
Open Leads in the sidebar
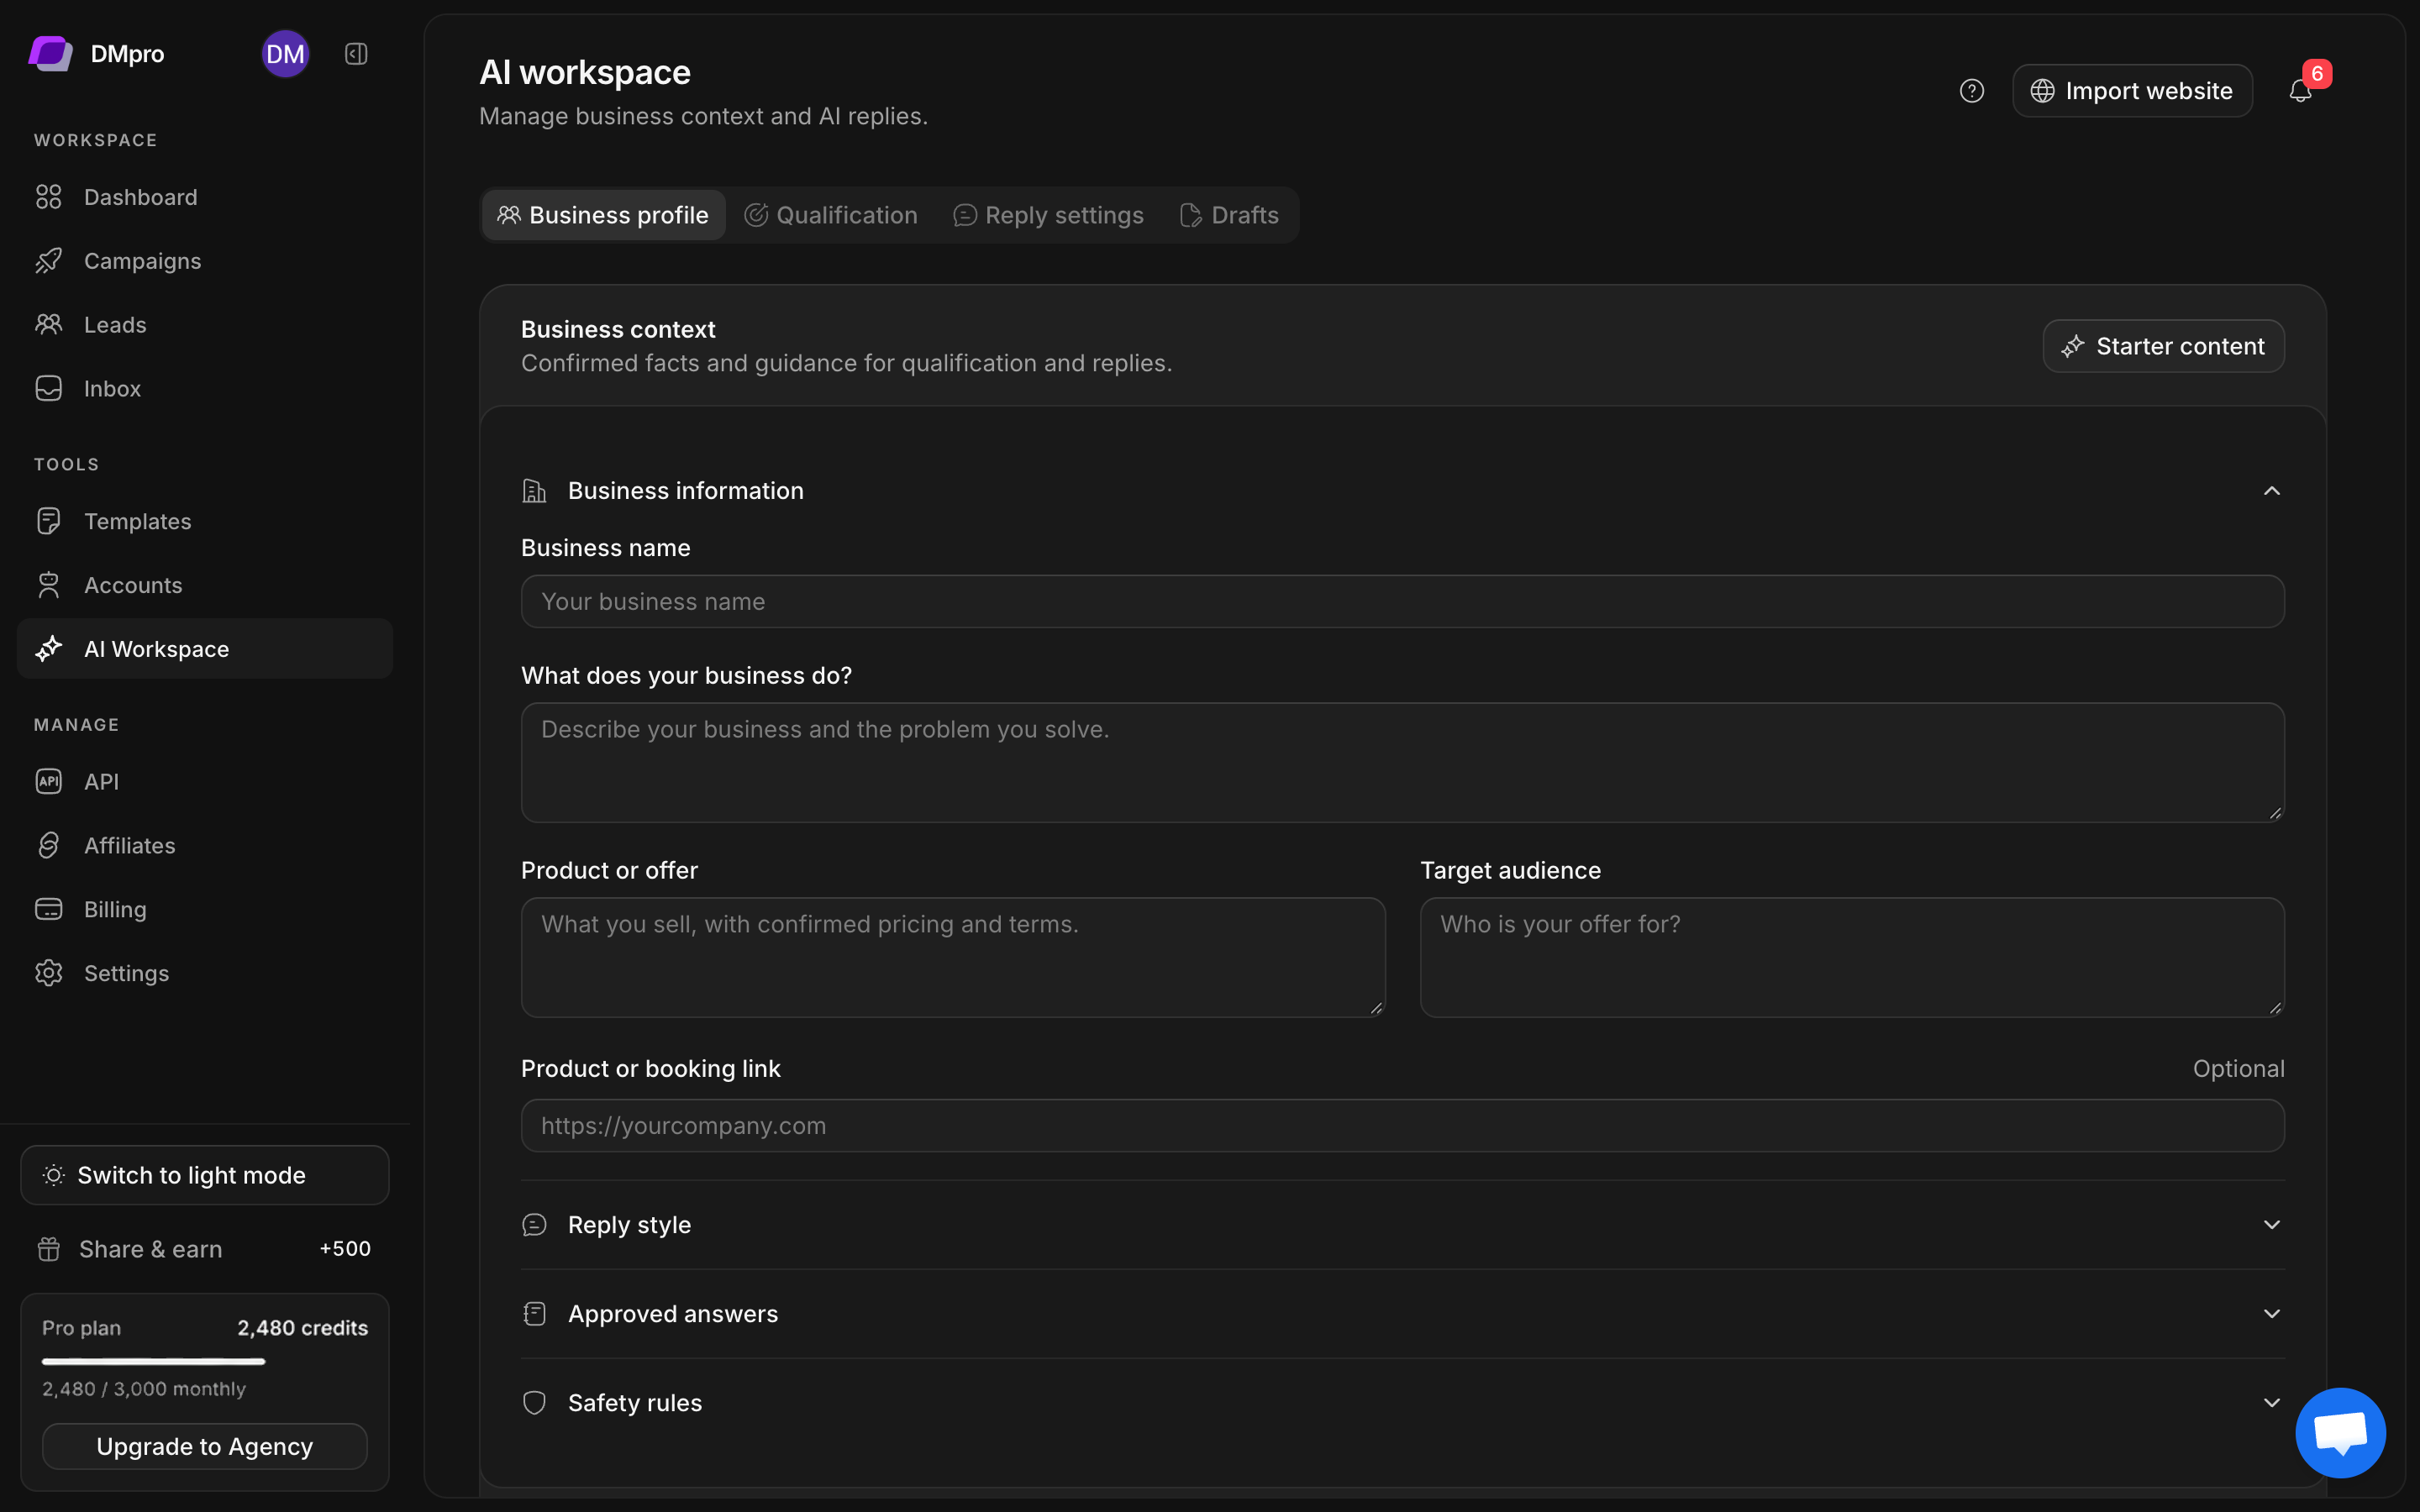point(205,325)
